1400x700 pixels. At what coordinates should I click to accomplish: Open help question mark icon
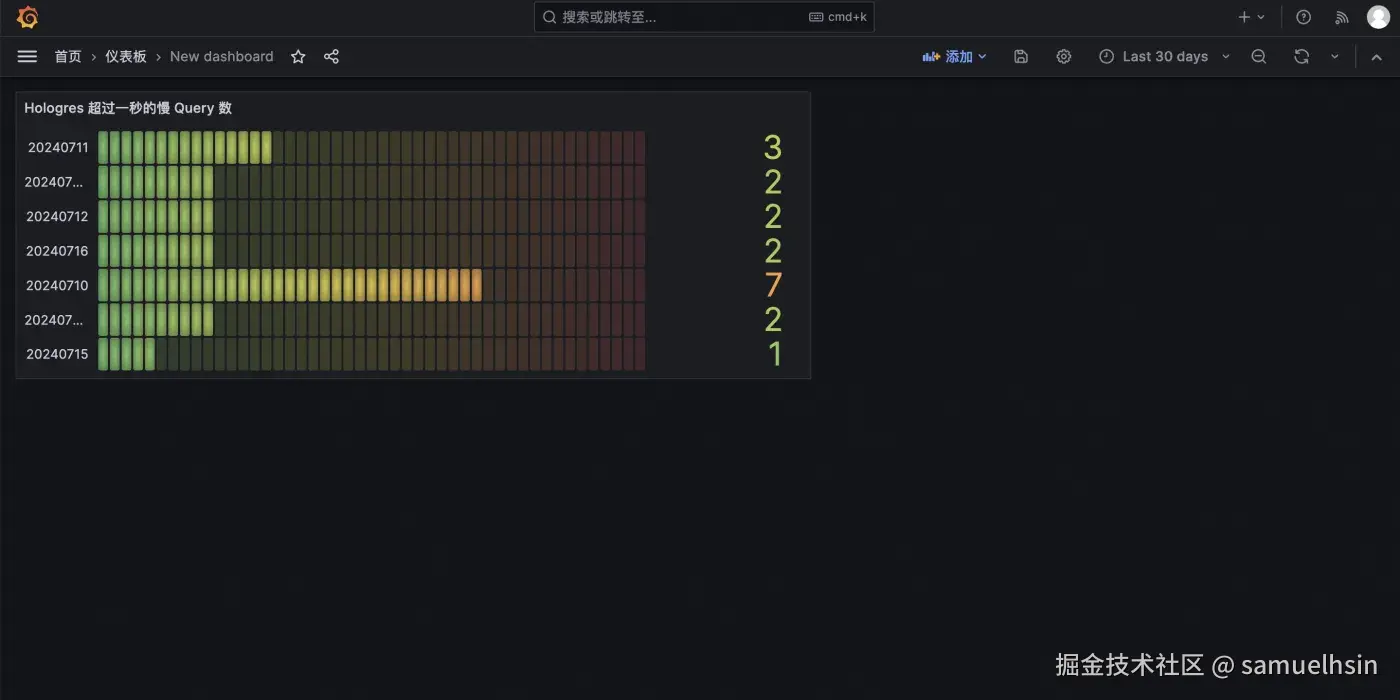point(1303,17)
